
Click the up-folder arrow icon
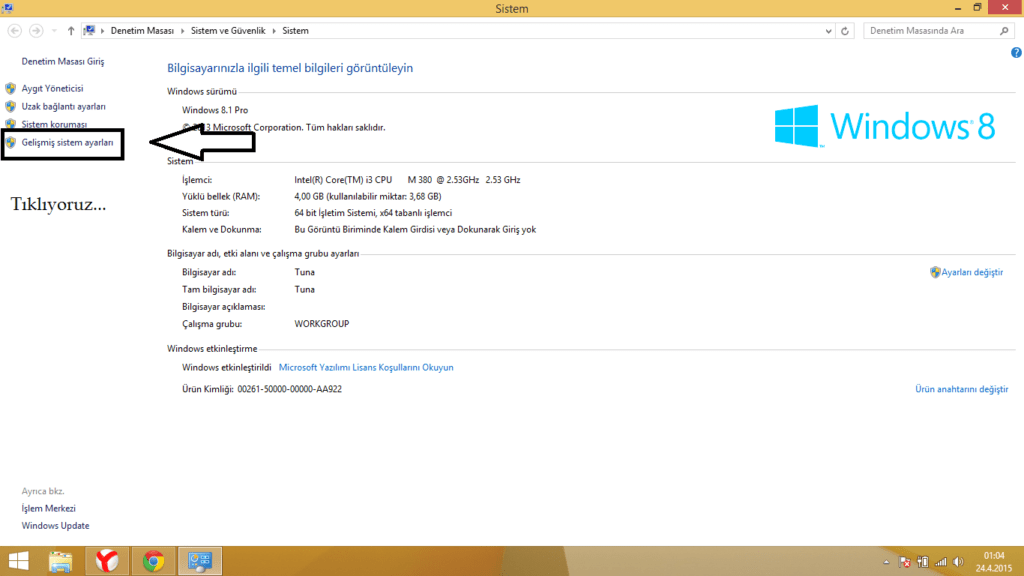click(x=69, y=31)
